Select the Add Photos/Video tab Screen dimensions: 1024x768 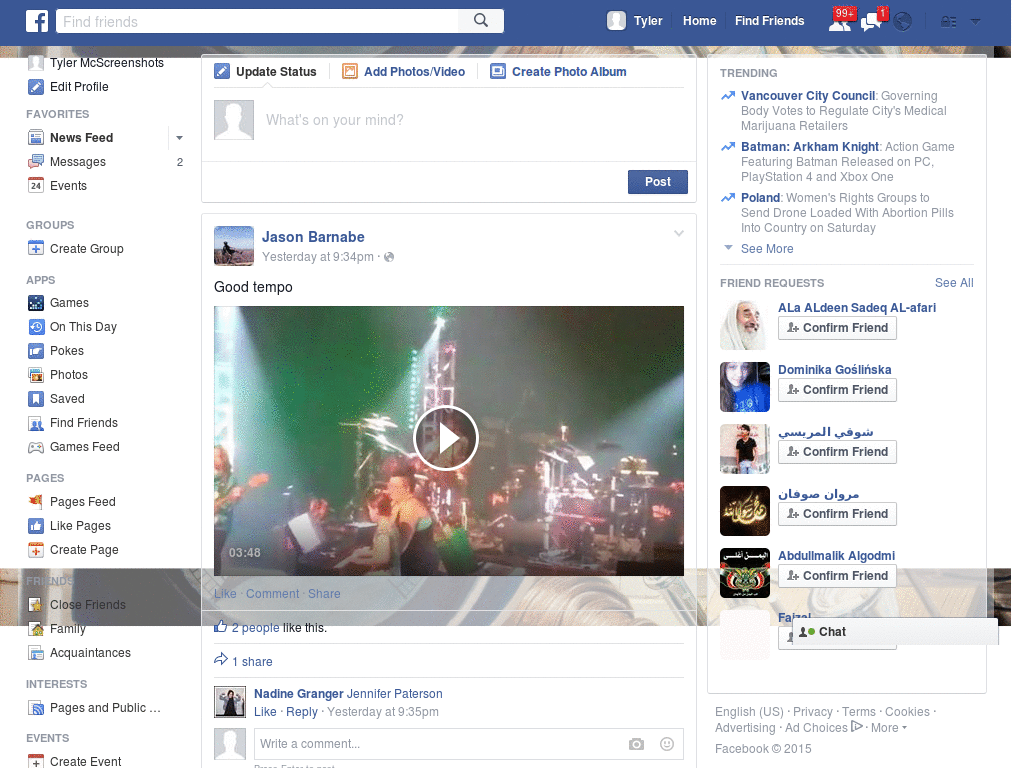[x=404, y=72]
